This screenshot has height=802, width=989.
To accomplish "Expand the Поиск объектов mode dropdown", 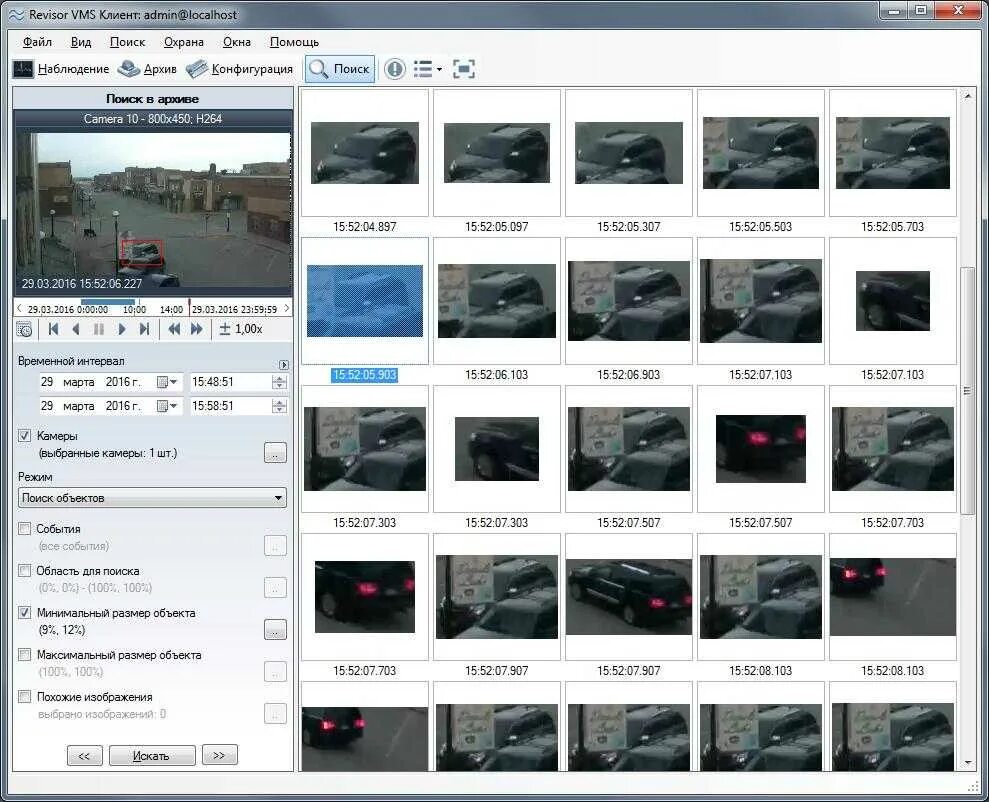I will 152,498.
